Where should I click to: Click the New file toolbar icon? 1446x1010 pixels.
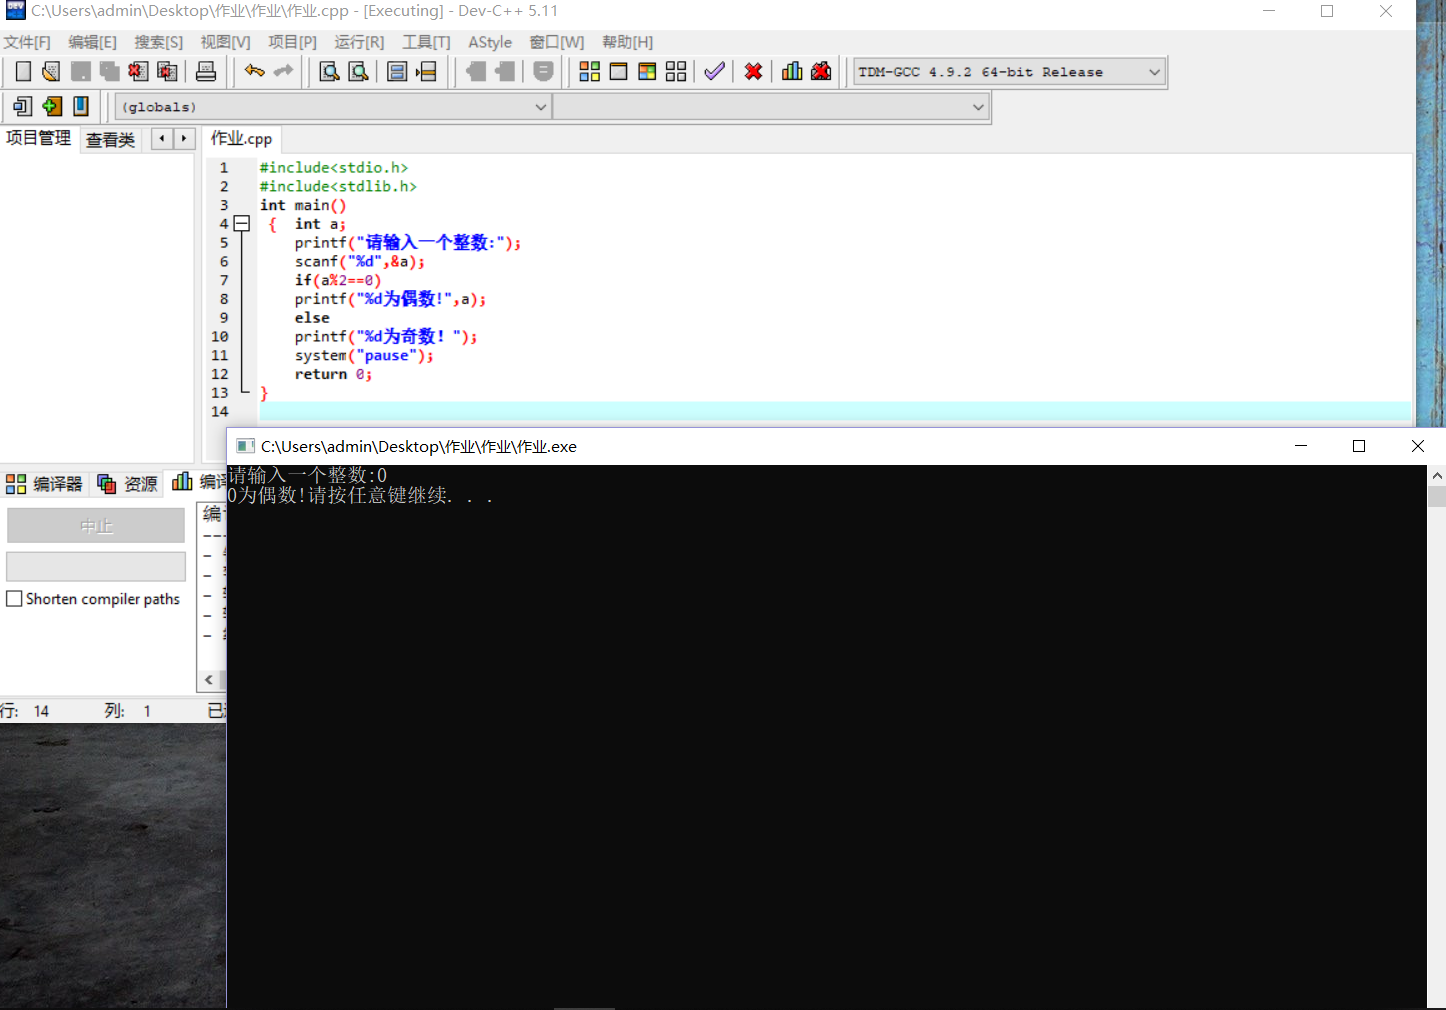point(23,72)
